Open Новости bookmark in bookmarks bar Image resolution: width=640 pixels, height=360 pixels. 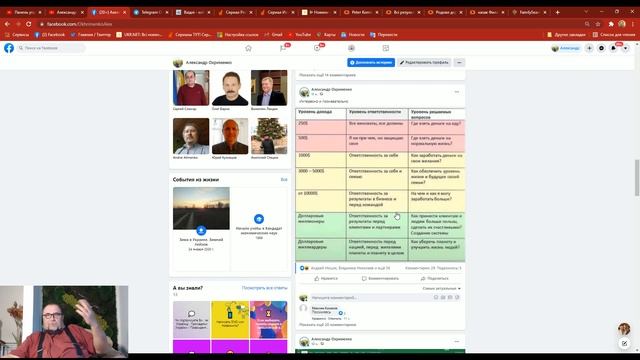(353, 35)
